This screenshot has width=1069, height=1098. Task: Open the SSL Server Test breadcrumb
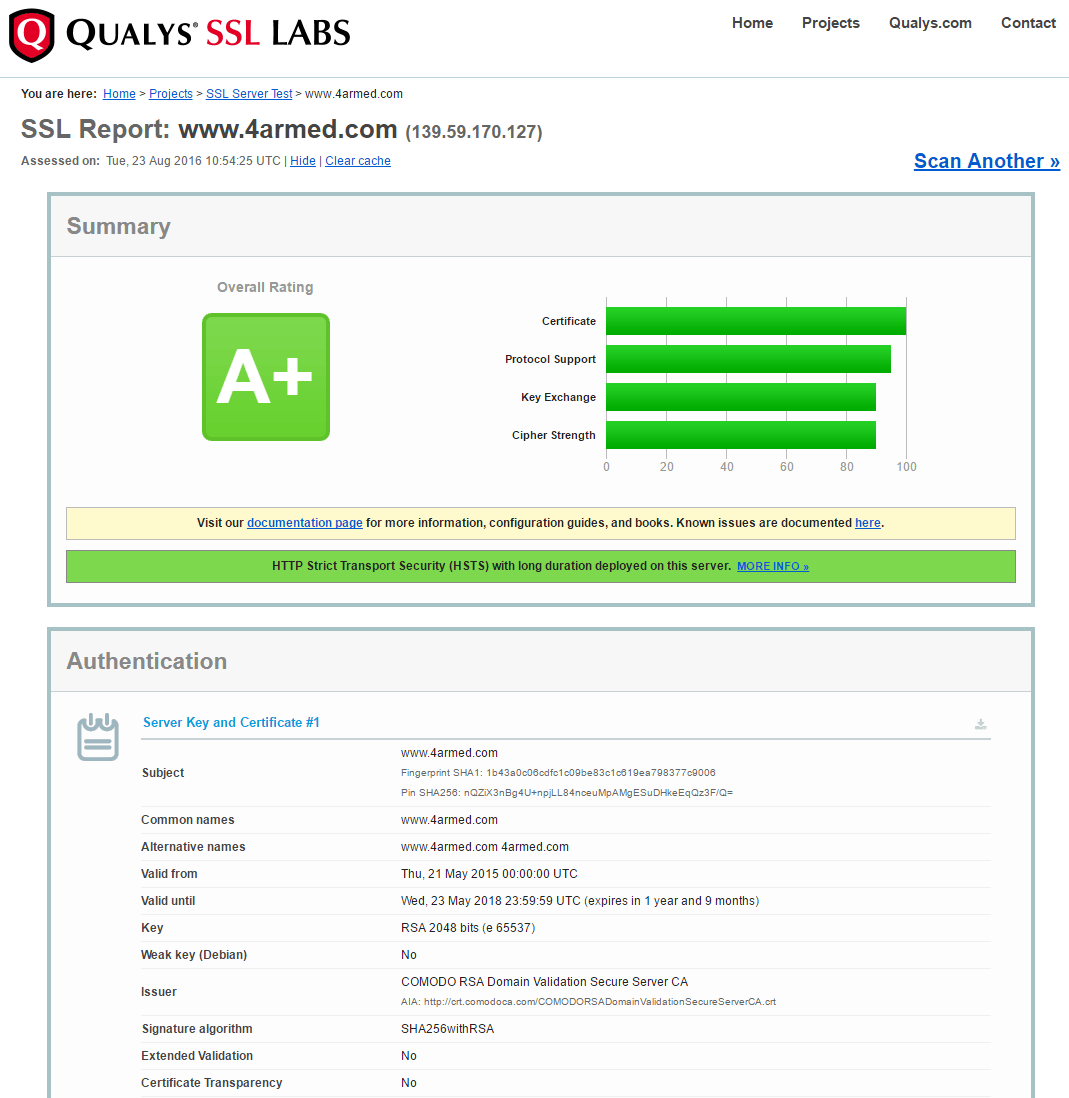[249, 94]
